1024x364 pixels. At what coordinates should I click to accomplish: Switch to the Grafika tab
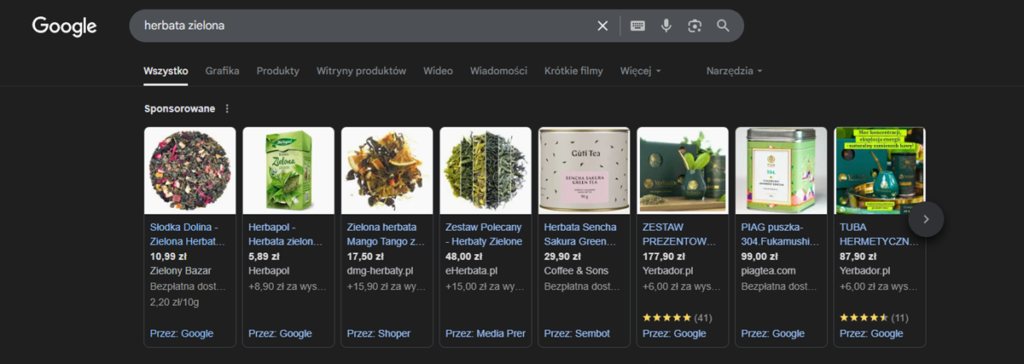(222, 71)
